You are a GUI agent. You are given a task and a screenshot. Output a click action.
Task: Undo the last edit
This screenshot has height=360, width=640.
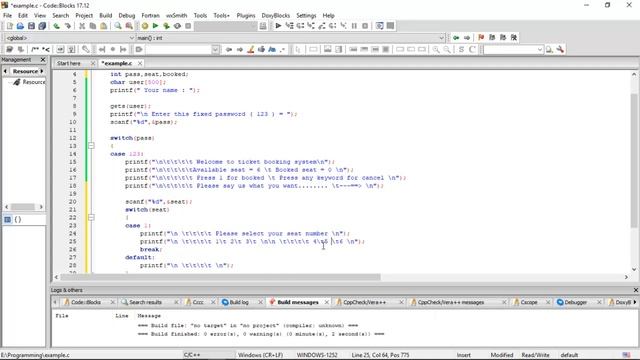[x=56, y=26]
